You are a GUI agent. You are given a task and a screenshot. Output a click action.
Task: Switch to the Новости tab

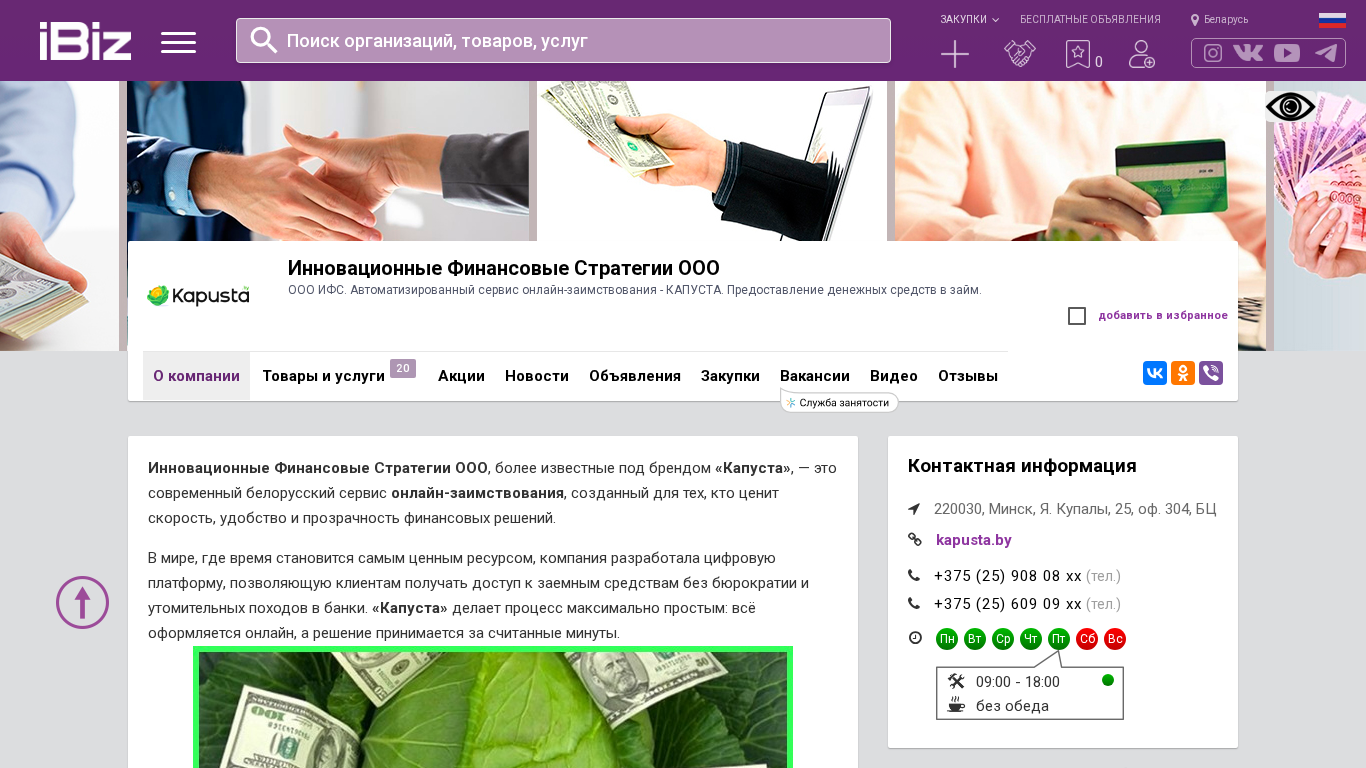coord(537,376)
